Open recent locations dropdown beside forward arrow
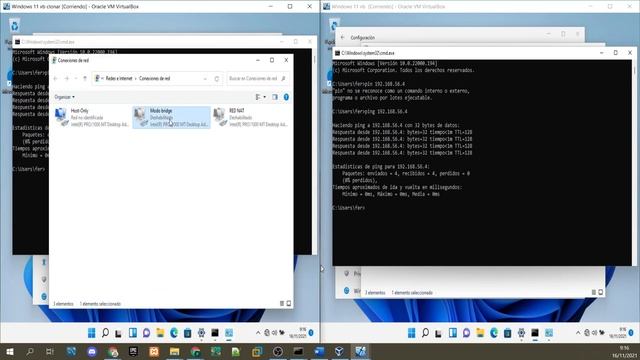 point(76,78)
